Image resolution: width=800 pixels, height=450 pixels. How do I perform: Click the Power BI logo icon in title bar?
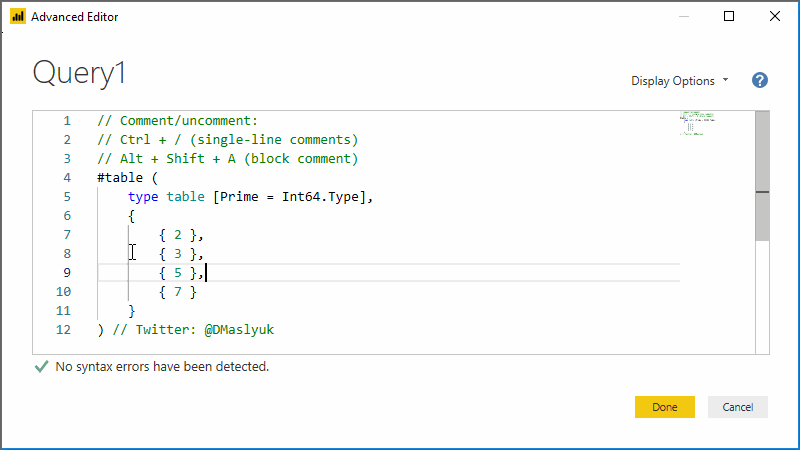pos(18,16)
